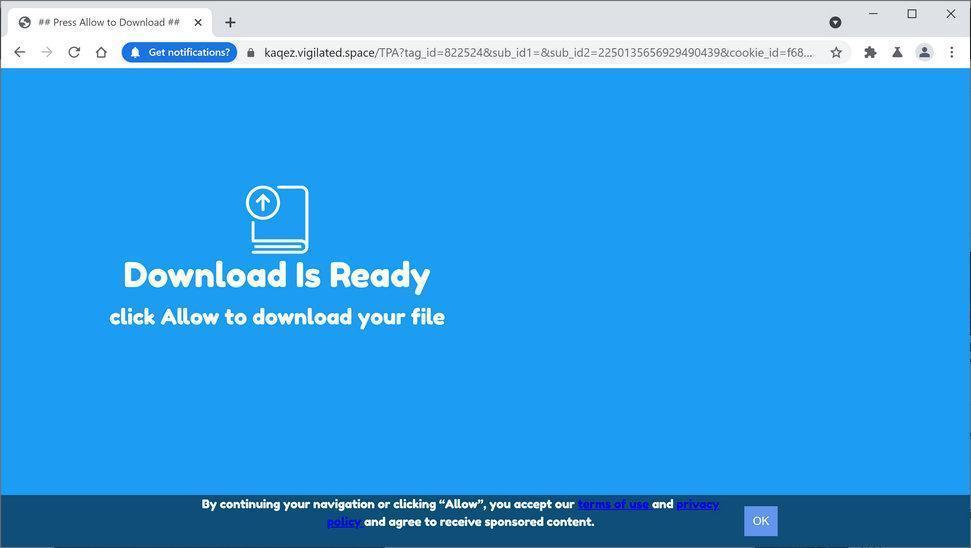The height and width of the screenshot is (548, 971).
Task: Open the Extensions puzzle-piece menu
Action: coord(870,53)
